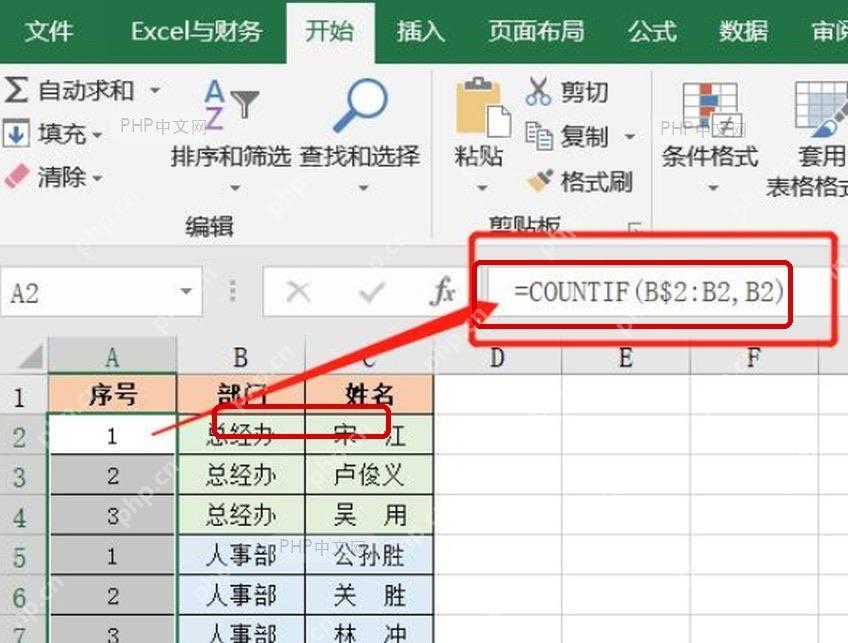Click the Select All corner triangle
The image size is (848, 643).
[30, 357]
